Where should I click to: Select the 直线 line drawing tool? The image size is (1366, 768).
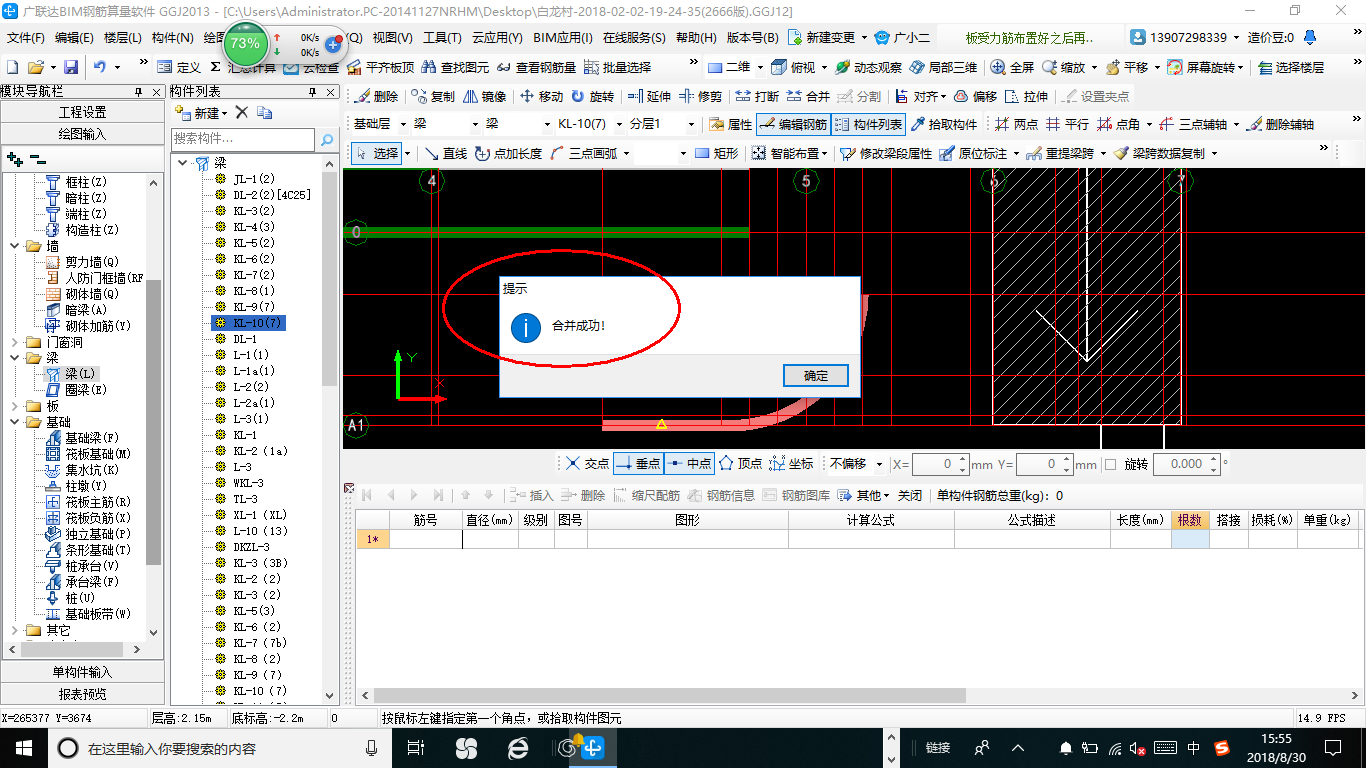[x=446, y=154]
